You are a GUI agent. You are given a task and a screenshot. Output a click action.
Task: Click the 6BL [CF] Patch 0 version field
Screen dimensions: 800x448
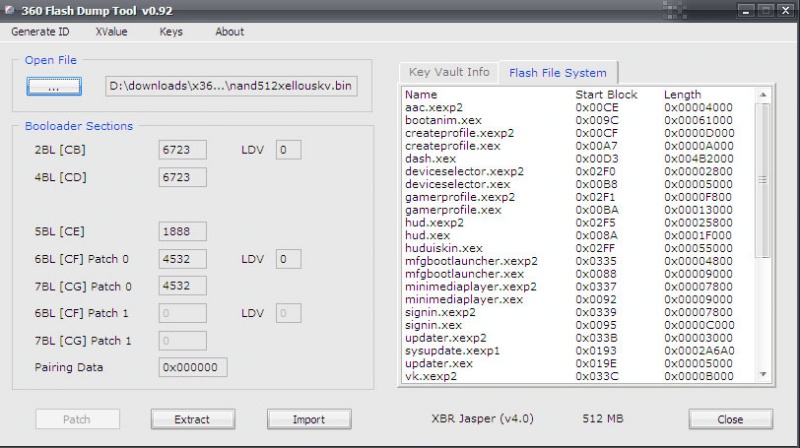(x=182, y=259)
